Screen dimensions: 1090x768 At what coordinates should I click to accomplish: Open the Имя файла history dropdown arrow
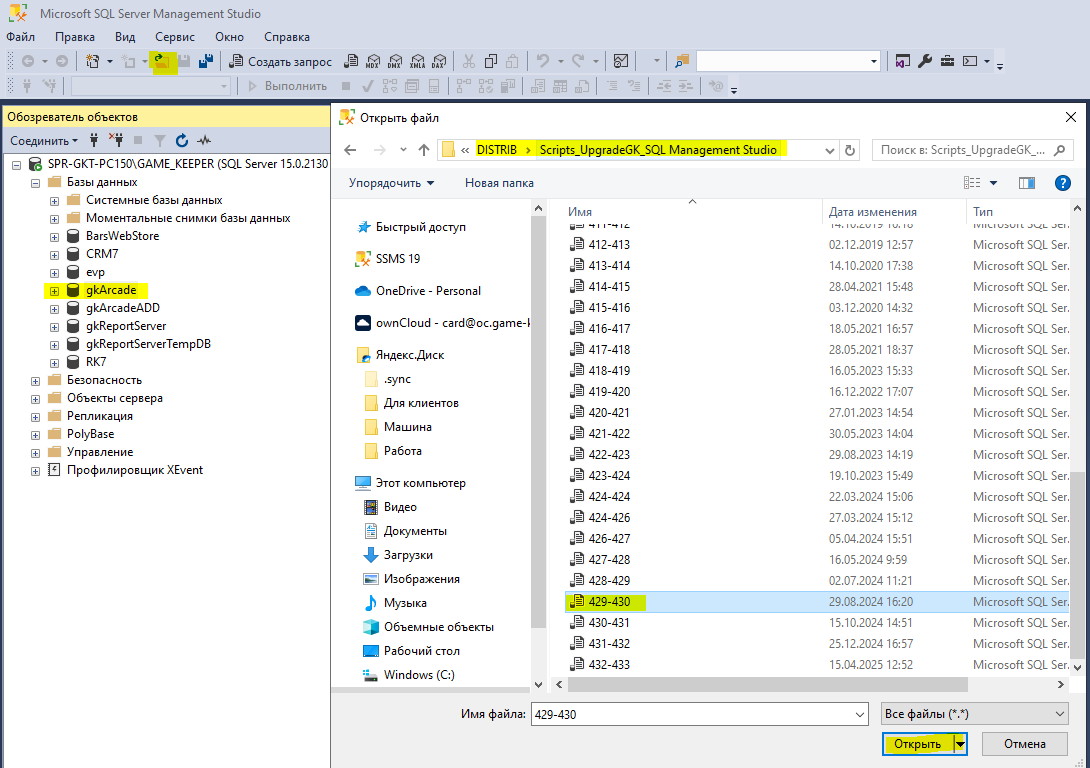[x=859, y=714]
